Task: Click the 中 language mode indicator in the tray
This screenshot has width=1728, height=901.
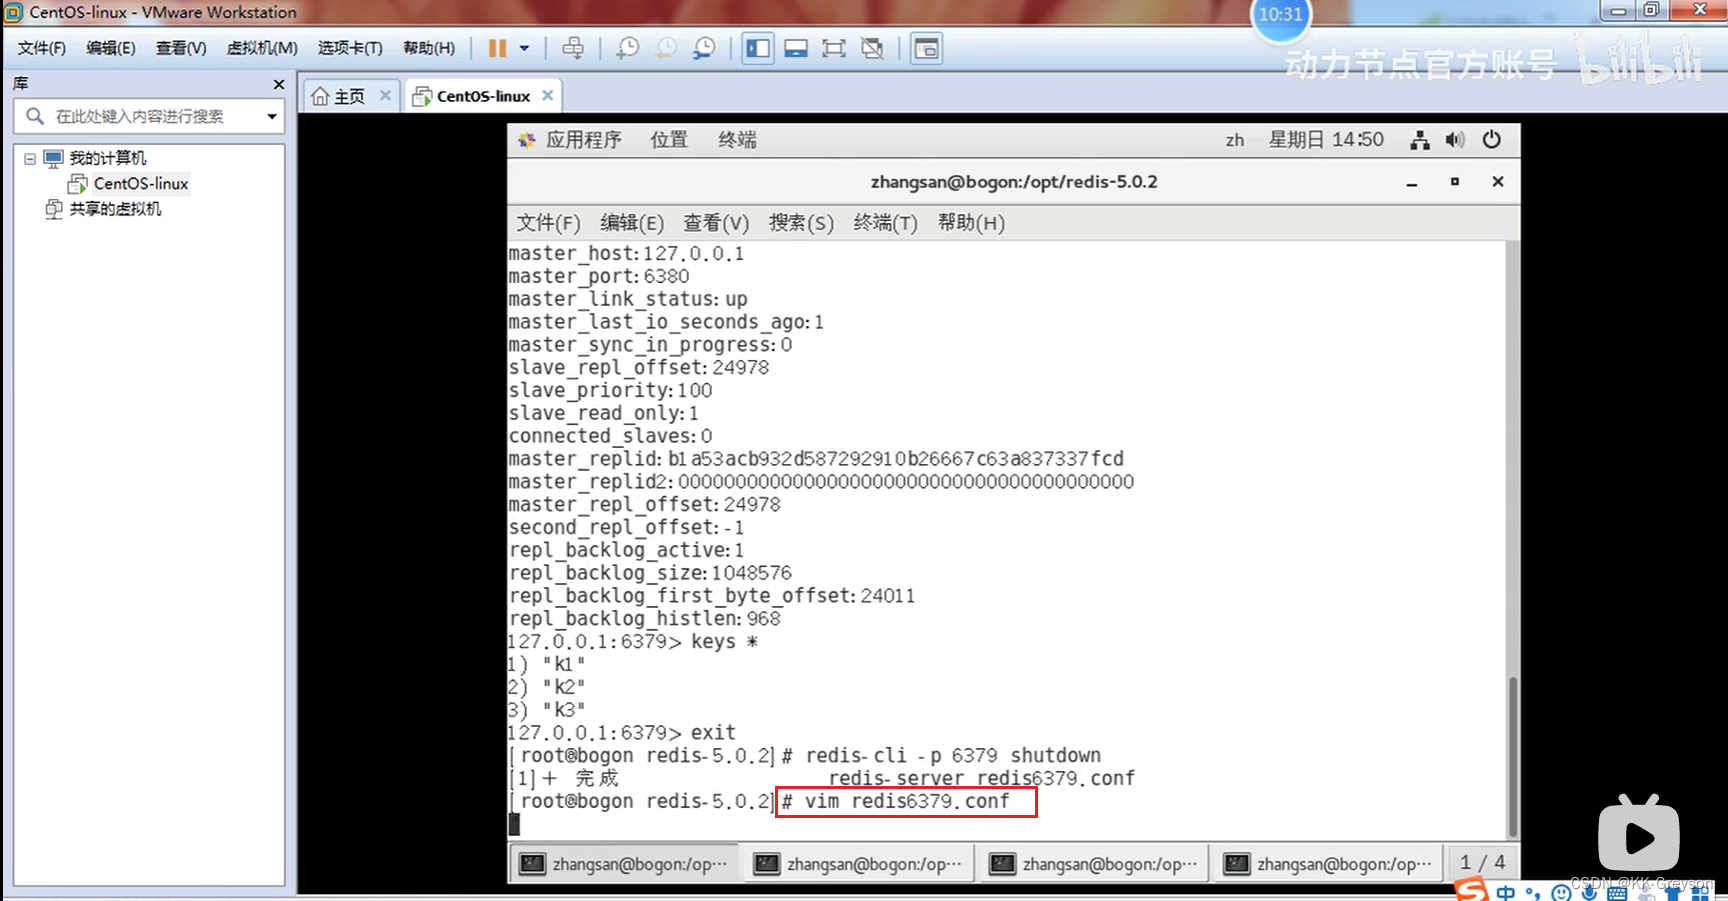Action: coord(1506,892)
